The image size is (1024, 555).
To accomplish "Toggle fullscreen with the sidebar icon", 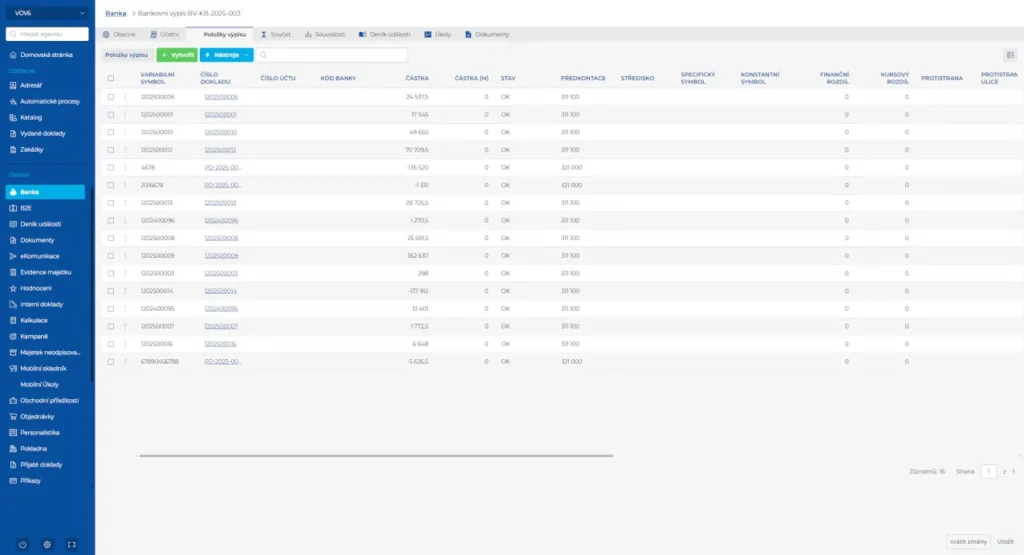I will point(71,544).
